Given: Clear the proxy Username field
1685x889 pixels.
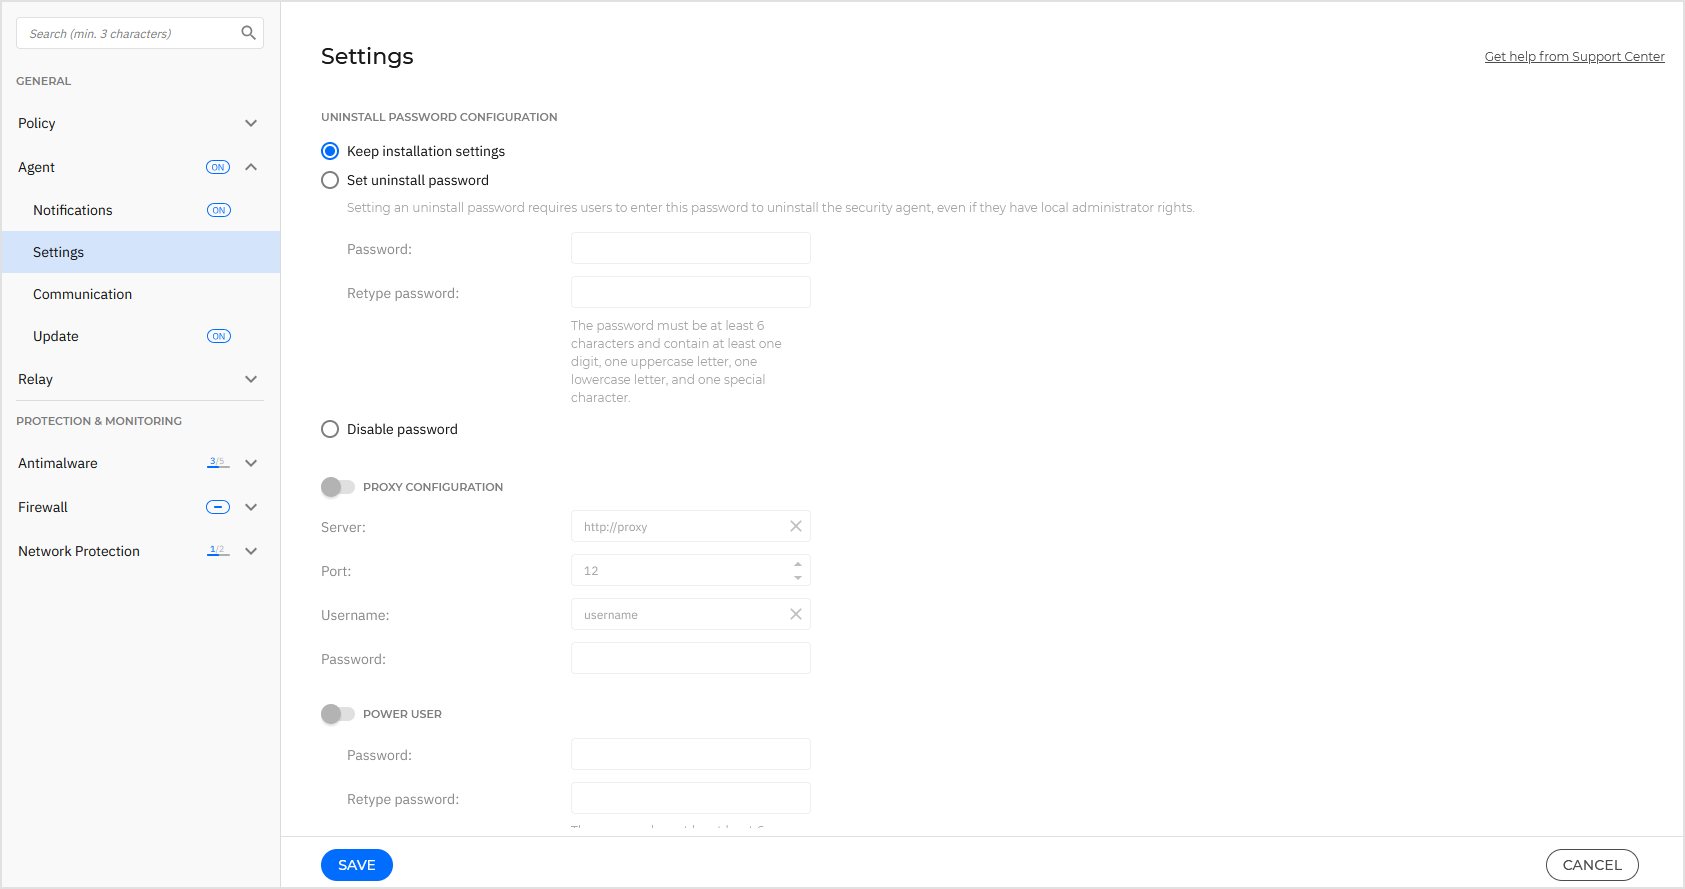Looking at the screenshot, I should pyautogui.click(x=796, y=614).
